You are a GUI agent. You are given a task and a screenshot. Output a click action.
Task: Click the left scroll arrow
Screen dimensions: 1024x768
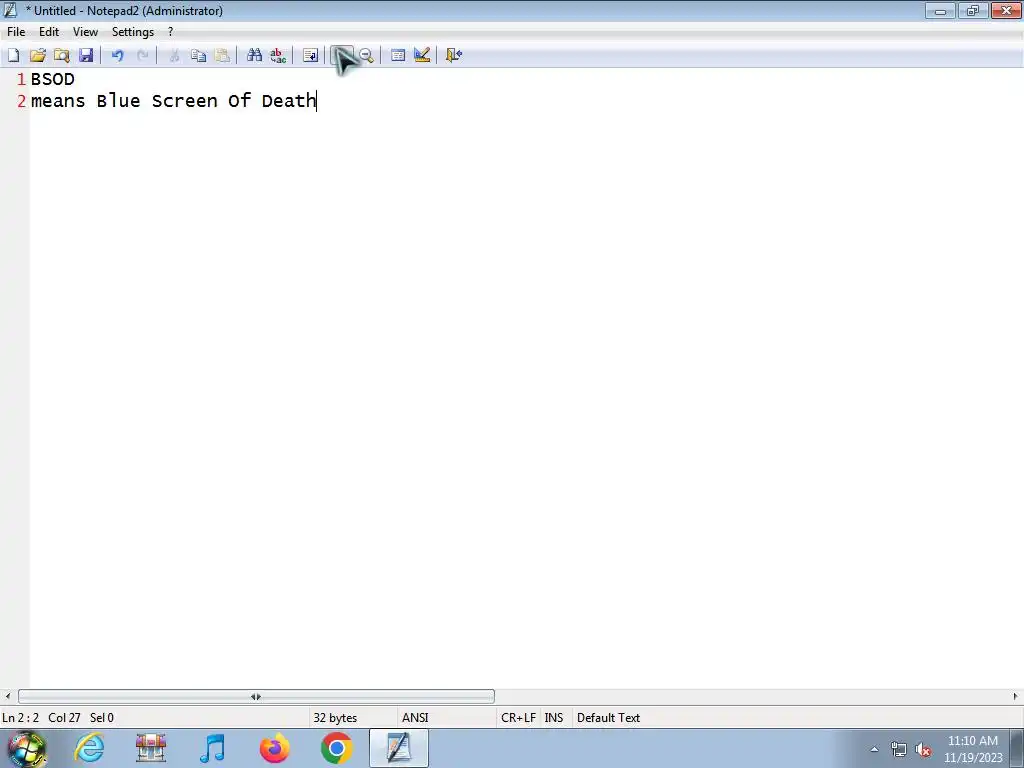pyautogui.click(x=7, y=697)
